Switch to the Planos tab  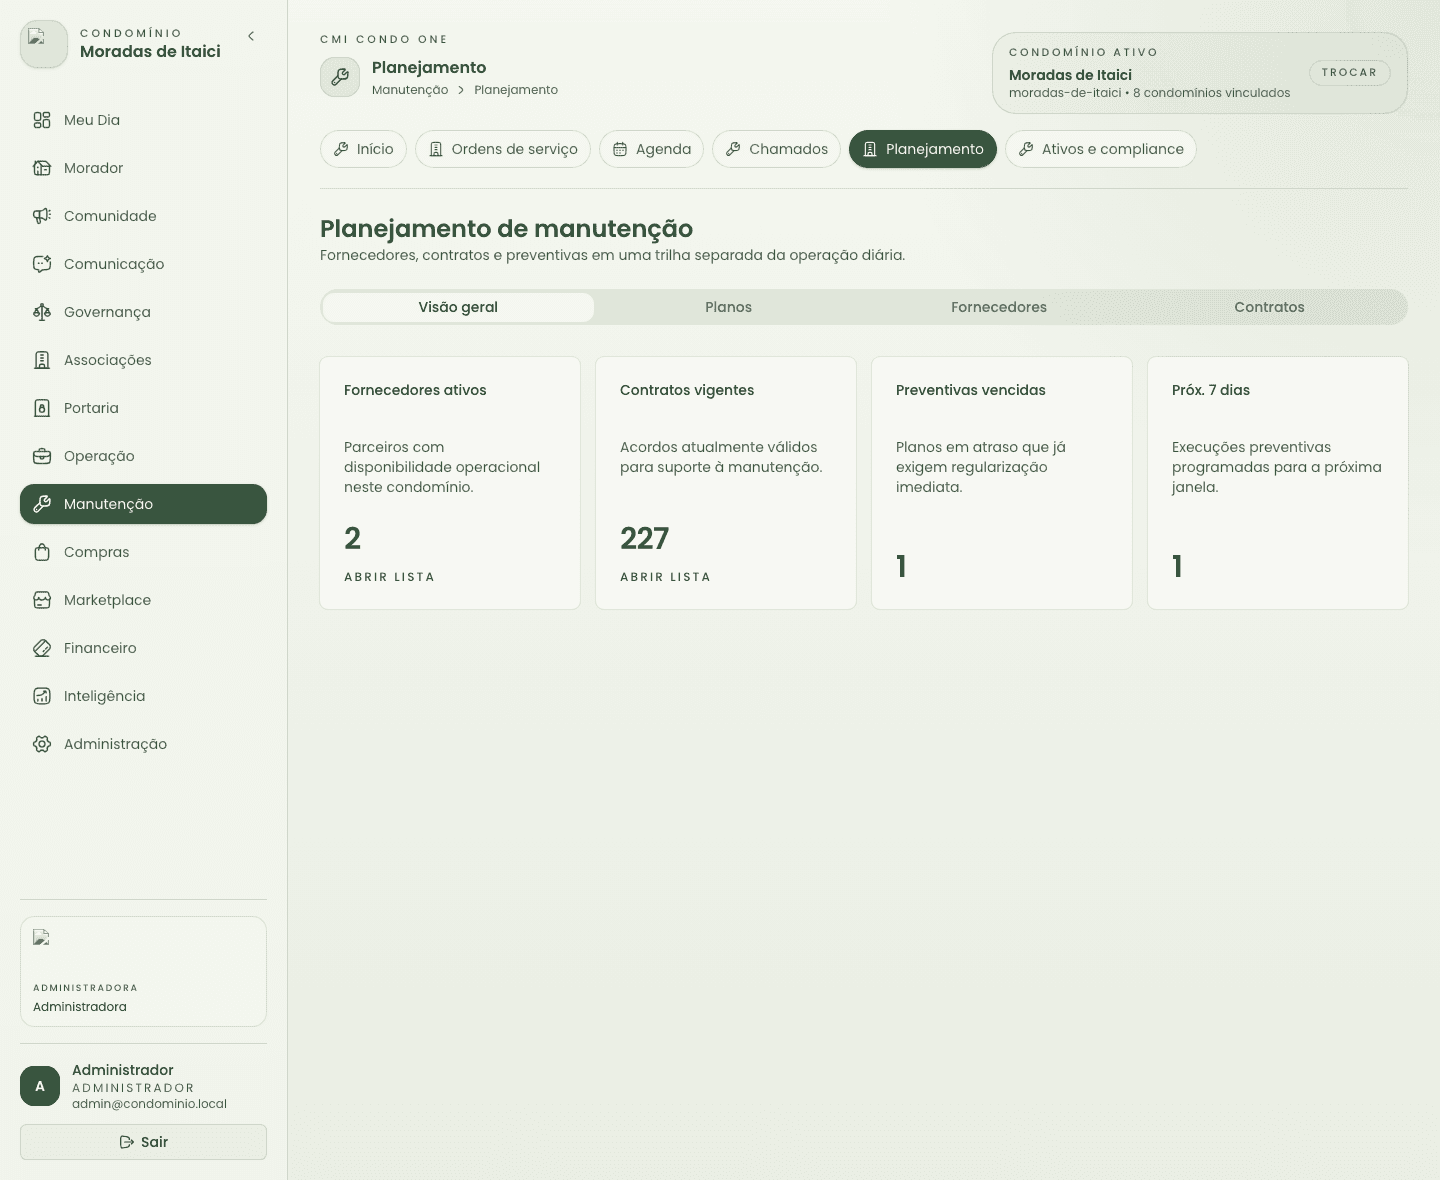point(728,307)
